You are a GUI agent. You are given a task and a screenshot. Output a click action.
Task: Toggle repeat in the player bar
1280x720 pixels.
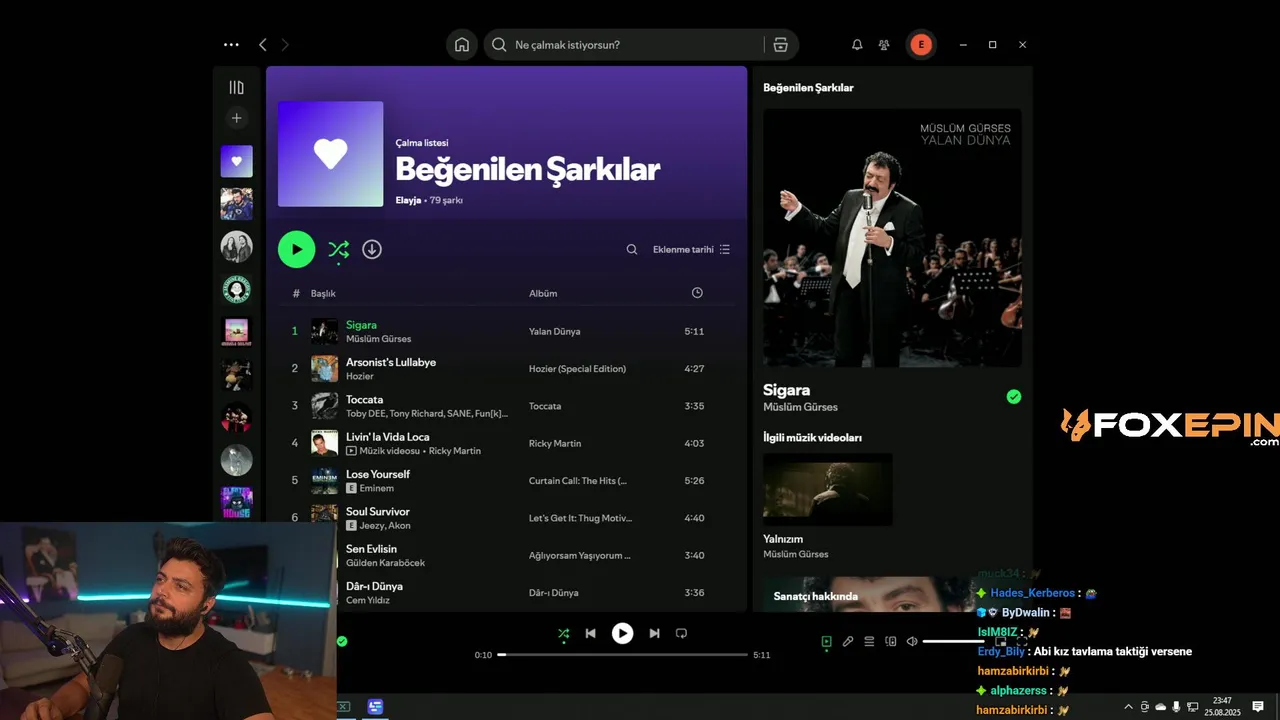(x=682, y=633)
